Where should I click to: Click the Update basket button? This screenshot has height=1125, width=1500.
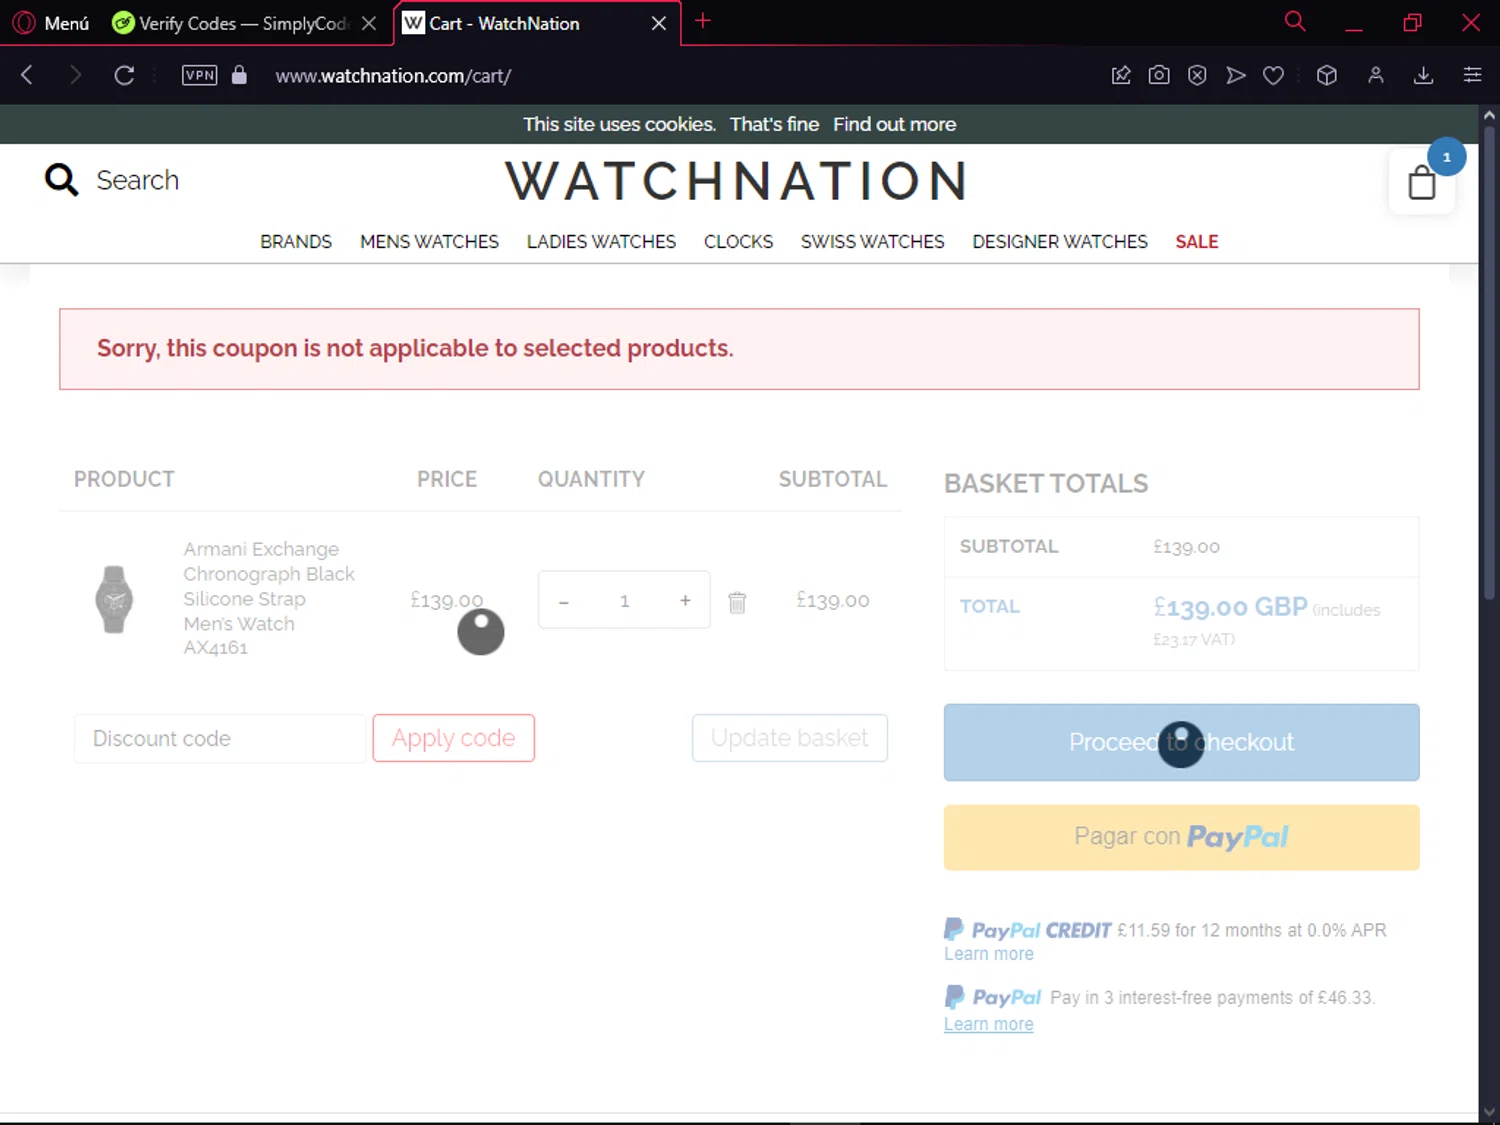tap(789, 738)
